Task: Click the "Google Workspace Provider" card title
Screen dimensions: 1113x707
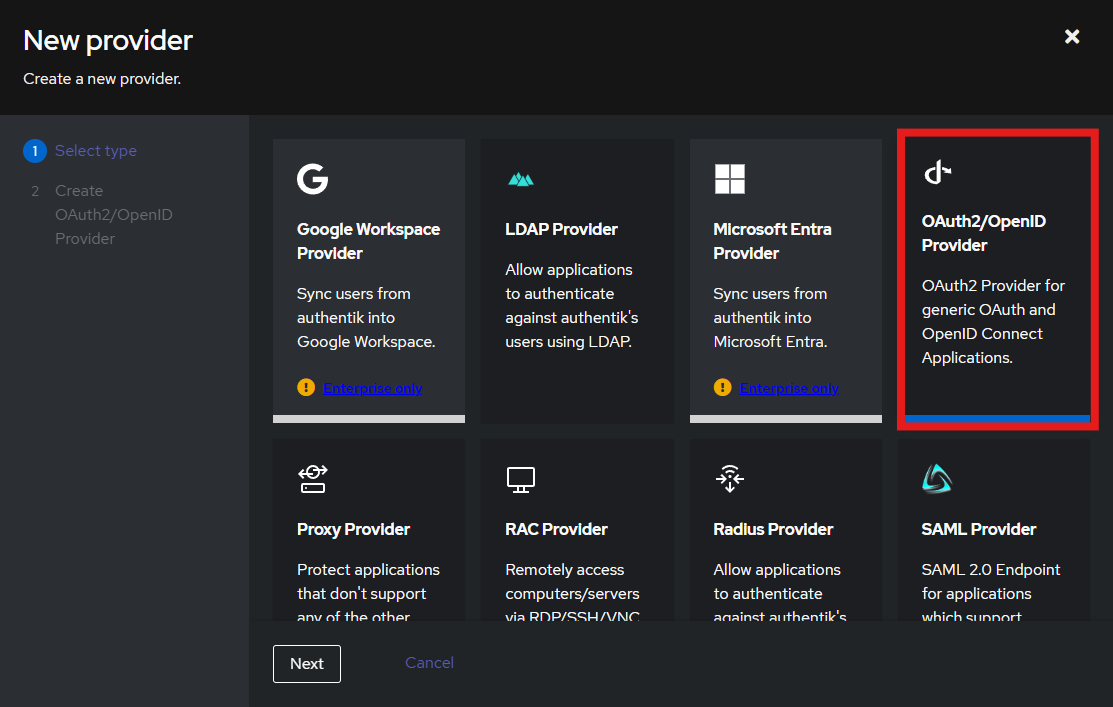Action: [x=368, y=241]
